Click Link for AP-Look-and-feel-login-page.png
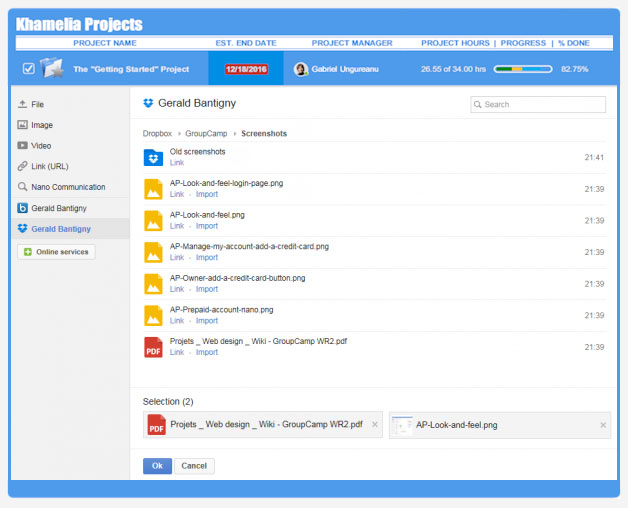 [x=177, y=194]
